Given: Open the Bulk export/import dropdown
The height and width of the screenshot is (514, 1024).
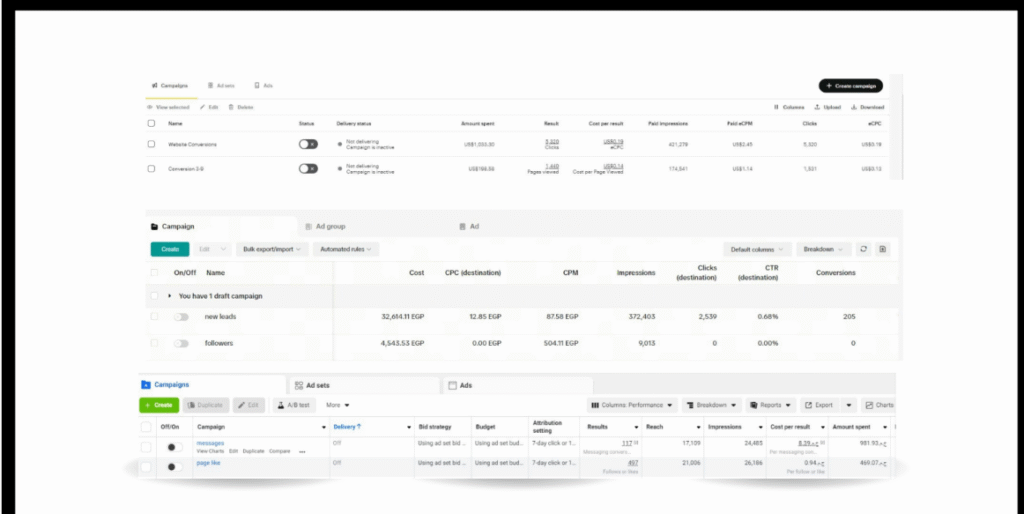Looking at the screenshot, I should (x=271, y=249).
